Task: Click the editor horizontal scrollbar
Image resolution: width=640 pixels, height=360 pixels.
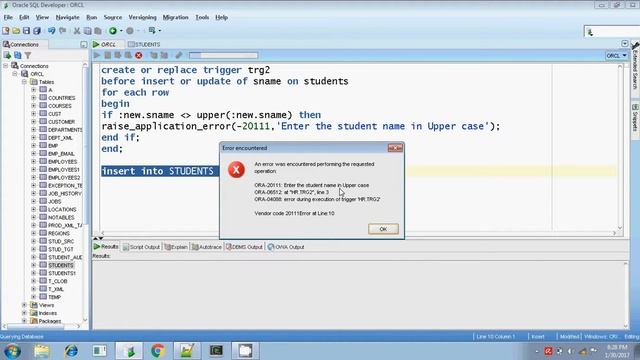Action: (x=358, y=233)
